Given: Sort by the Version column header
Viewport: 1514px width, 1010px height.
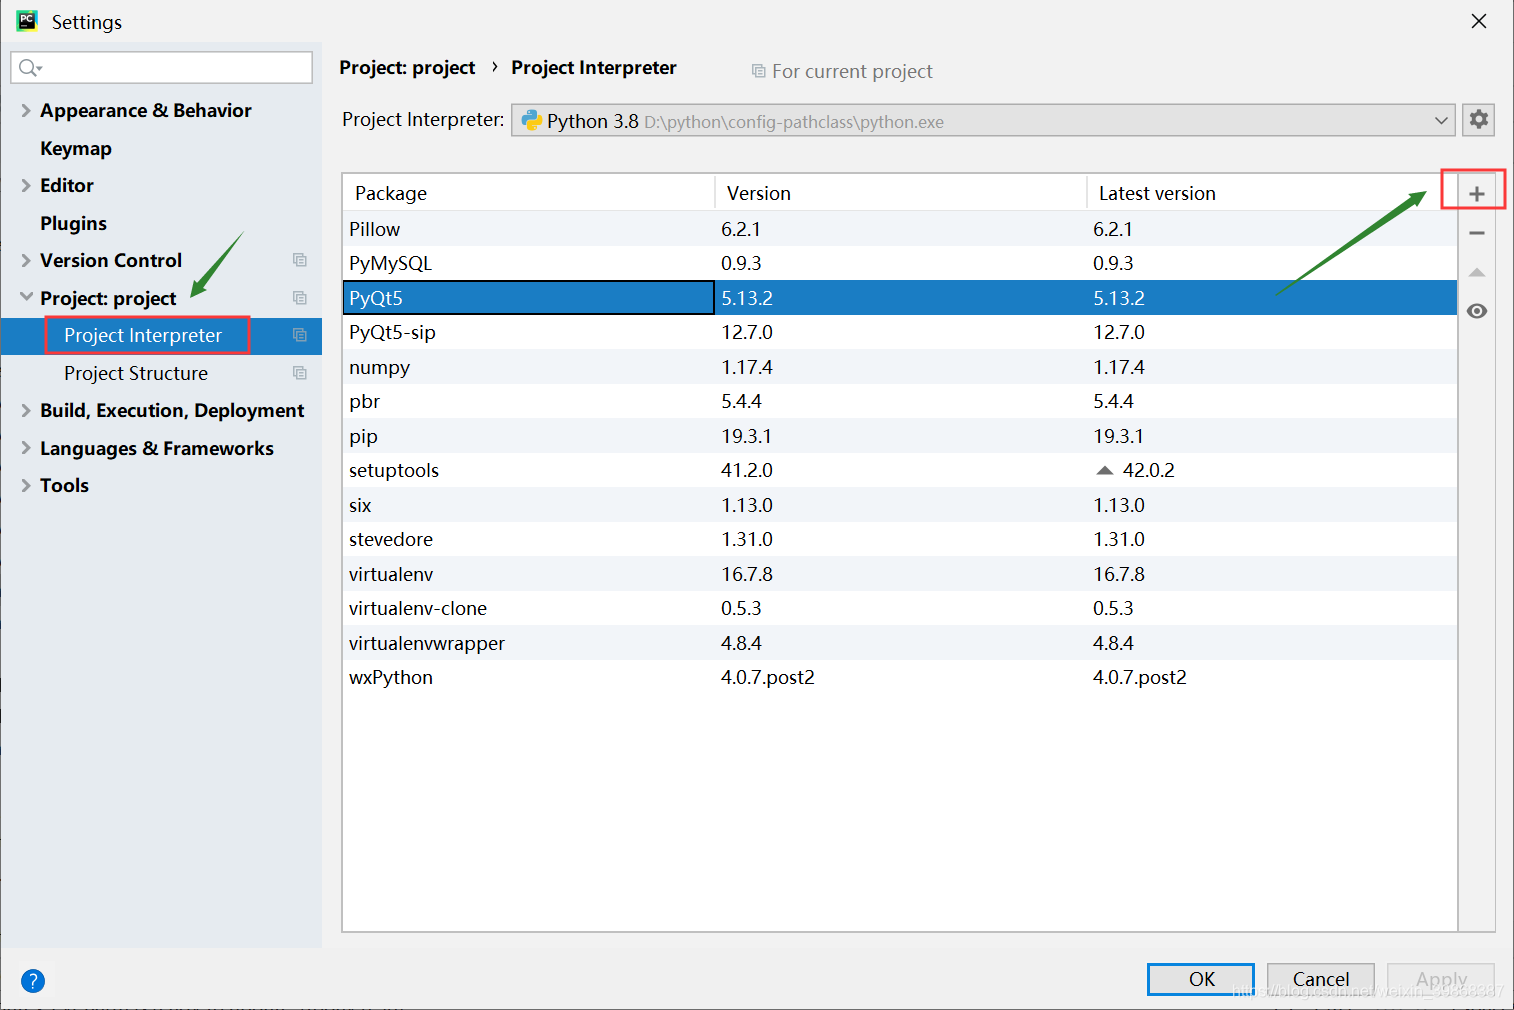Looking at the screenshot, I should pyautogui.click(x=901, y=193).
